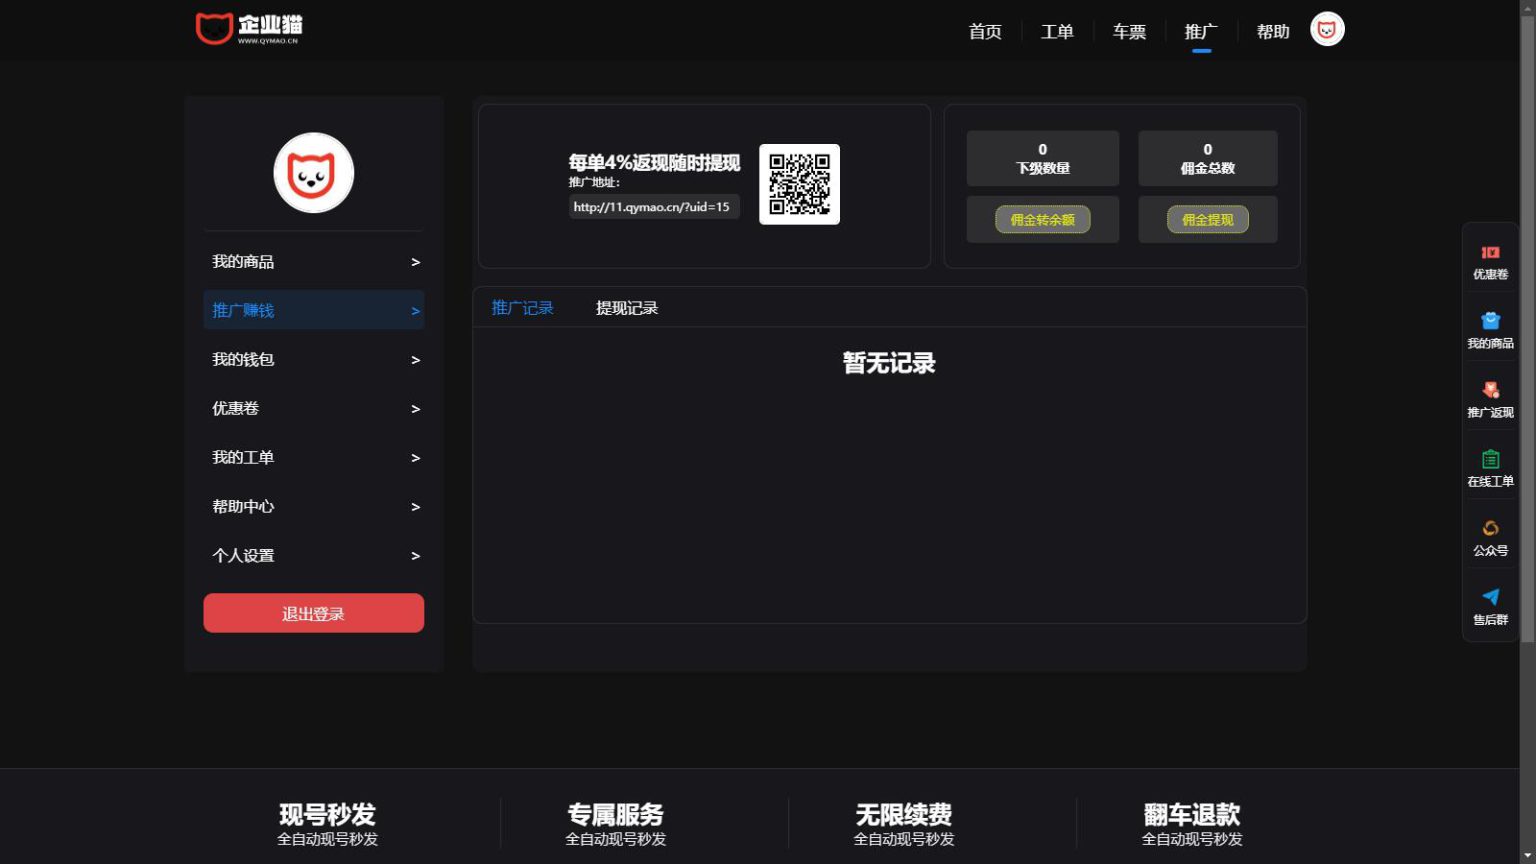This screenshot has width=1536, height=864.
Task: Click the red 退出登录 button
Action: pyautogui.click(x=314, y=613)
